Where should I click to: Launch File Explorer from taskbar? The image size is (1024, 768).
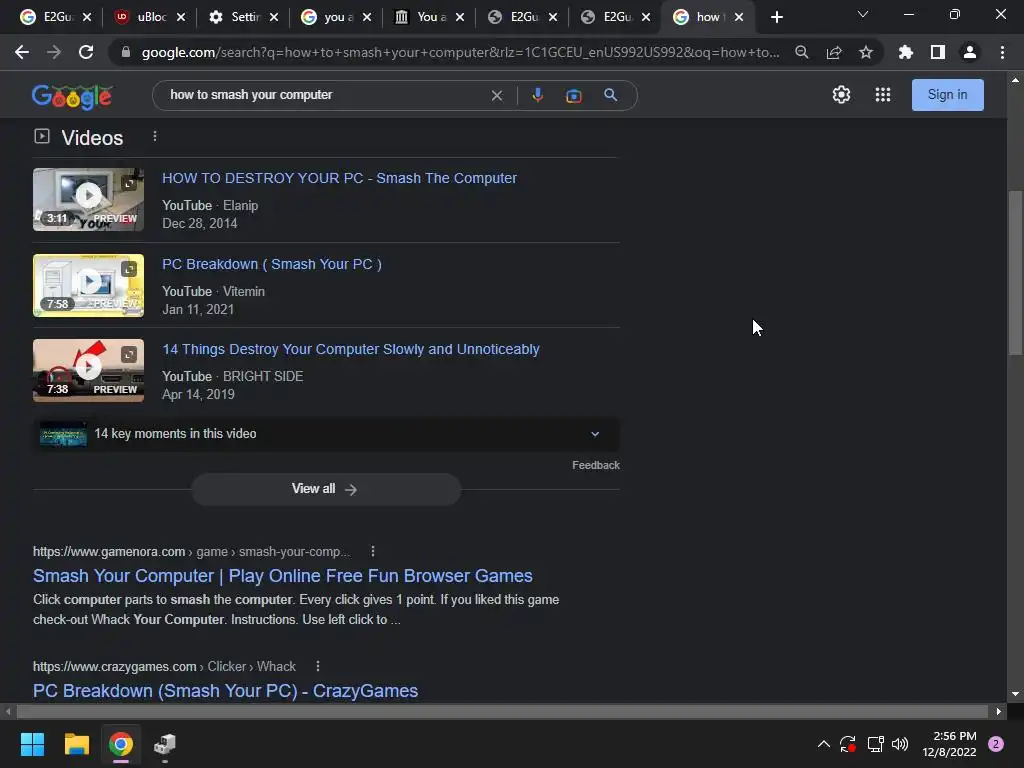[x=76, y=744]
